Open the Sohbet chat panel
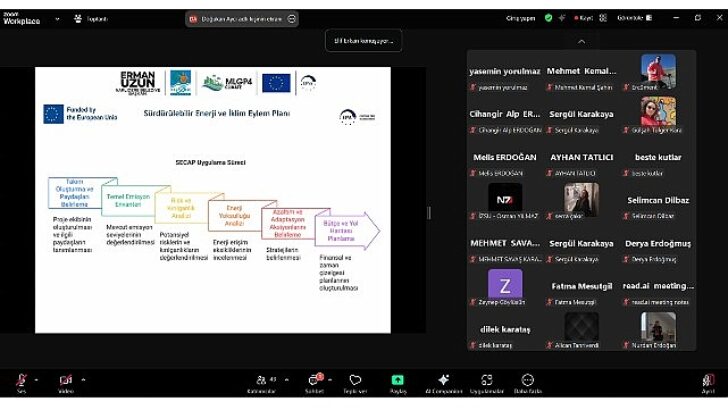This screenshot has width=728, height=410. tap(314, 381)
